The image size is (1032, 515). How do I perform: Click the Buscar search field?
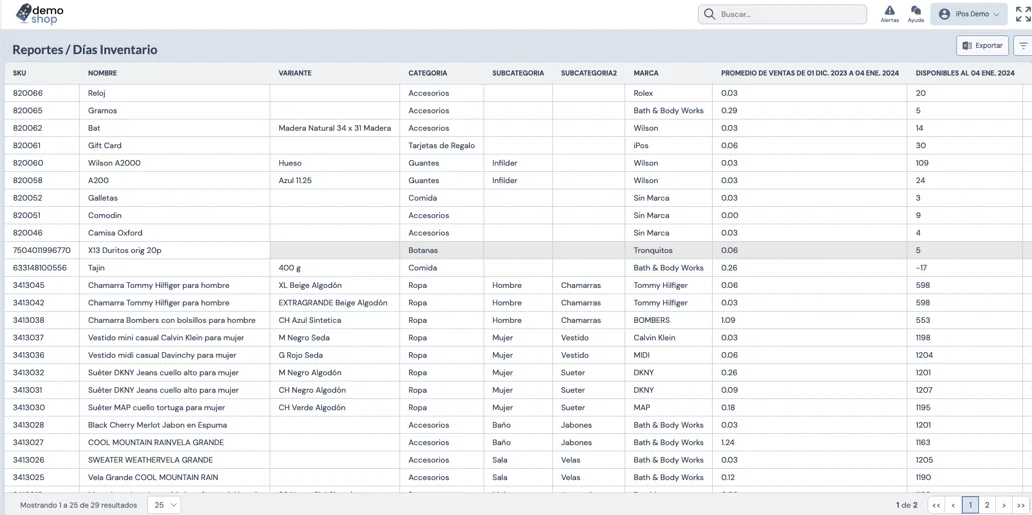coord(782,14)
